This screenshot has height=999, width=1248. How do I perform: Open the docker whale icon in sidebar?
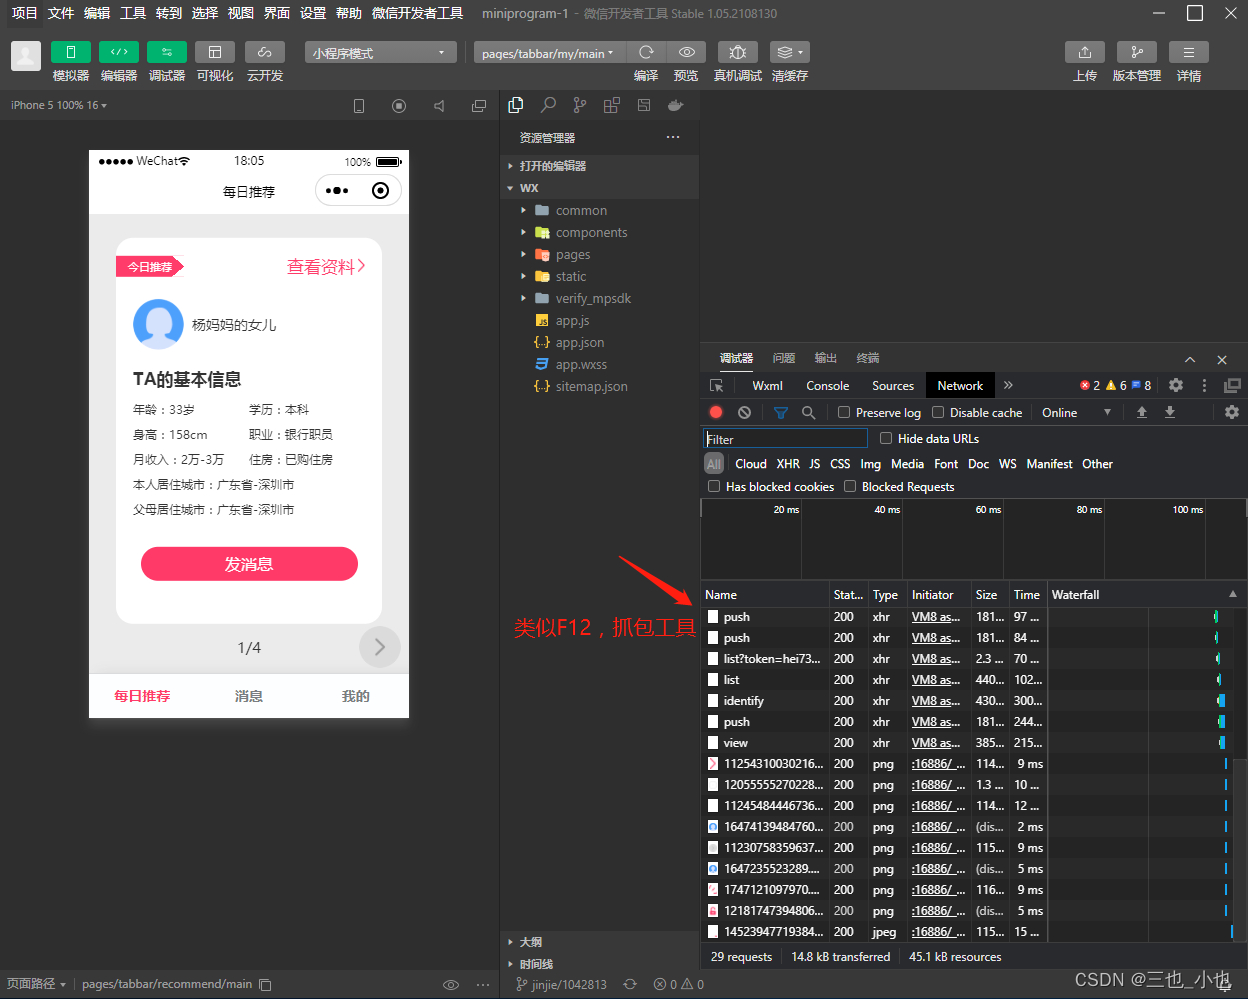[x=676, y=105]
